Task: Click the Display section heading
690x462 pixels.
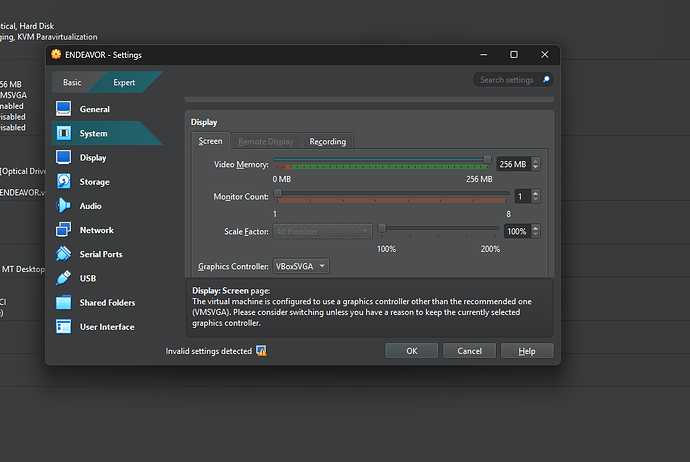Action: 204,122
